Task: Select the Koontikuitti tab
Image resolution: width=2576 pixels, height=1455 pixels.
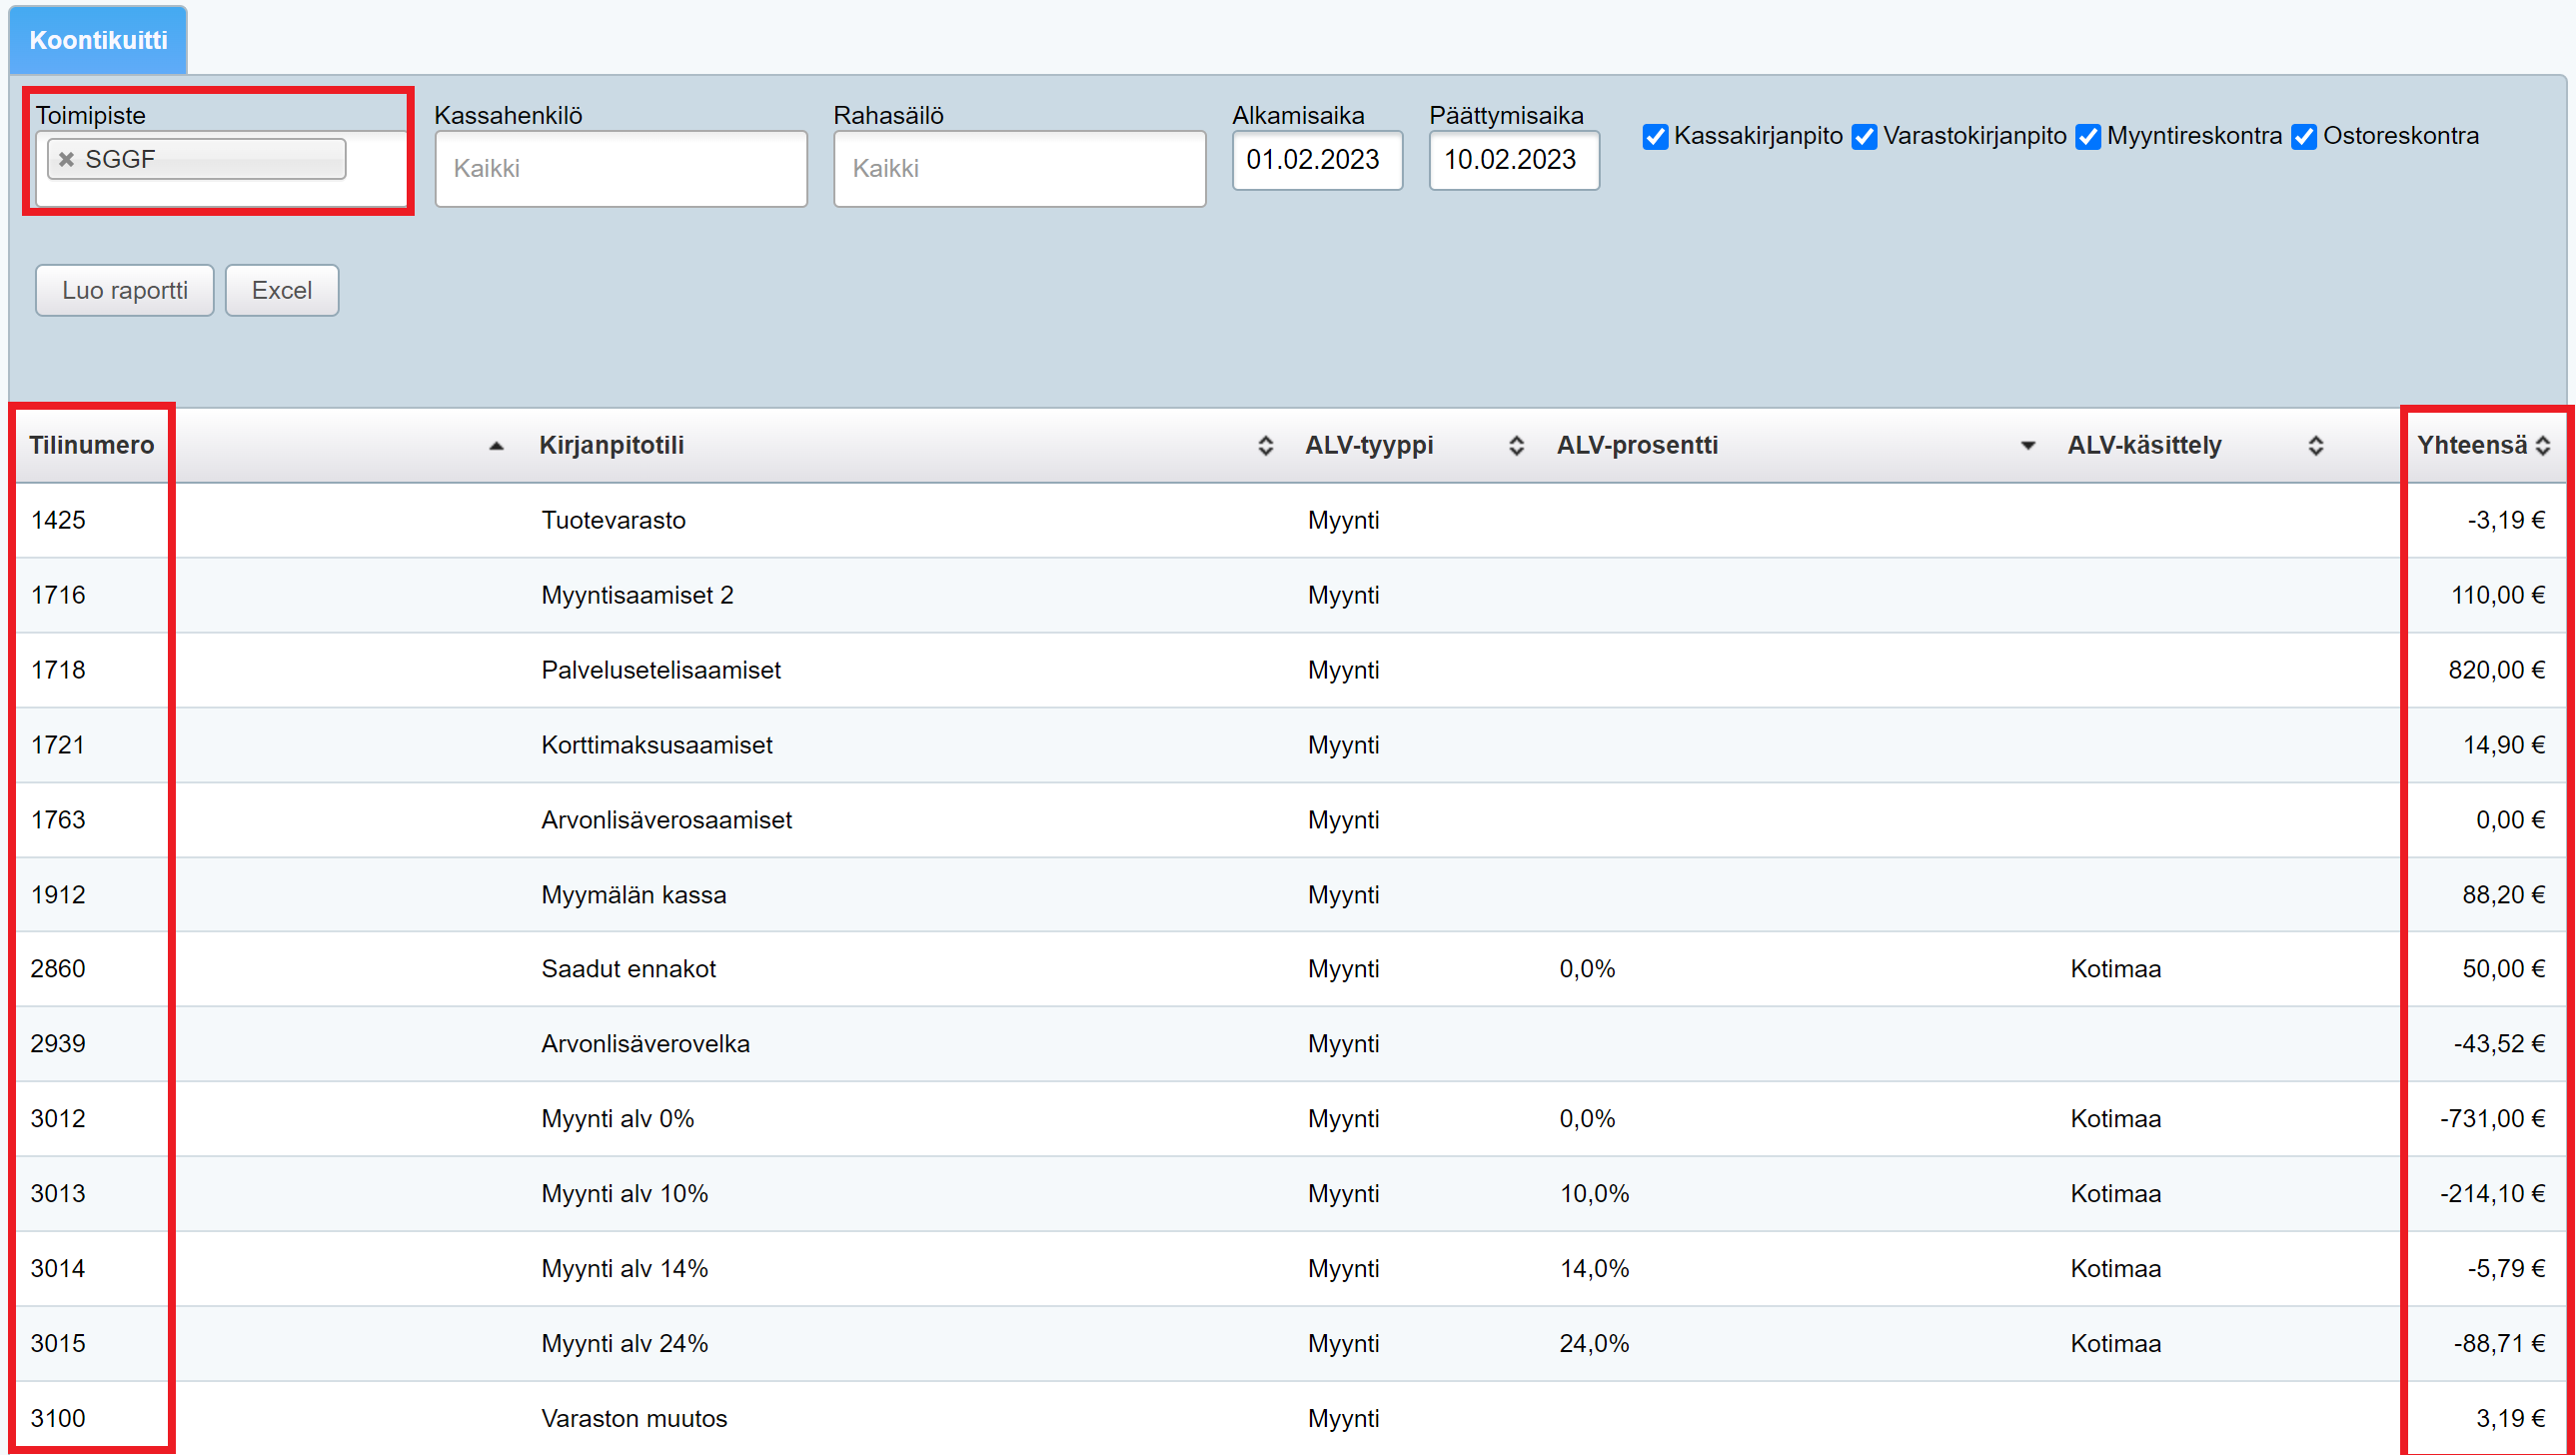Action: pos(98,40)
